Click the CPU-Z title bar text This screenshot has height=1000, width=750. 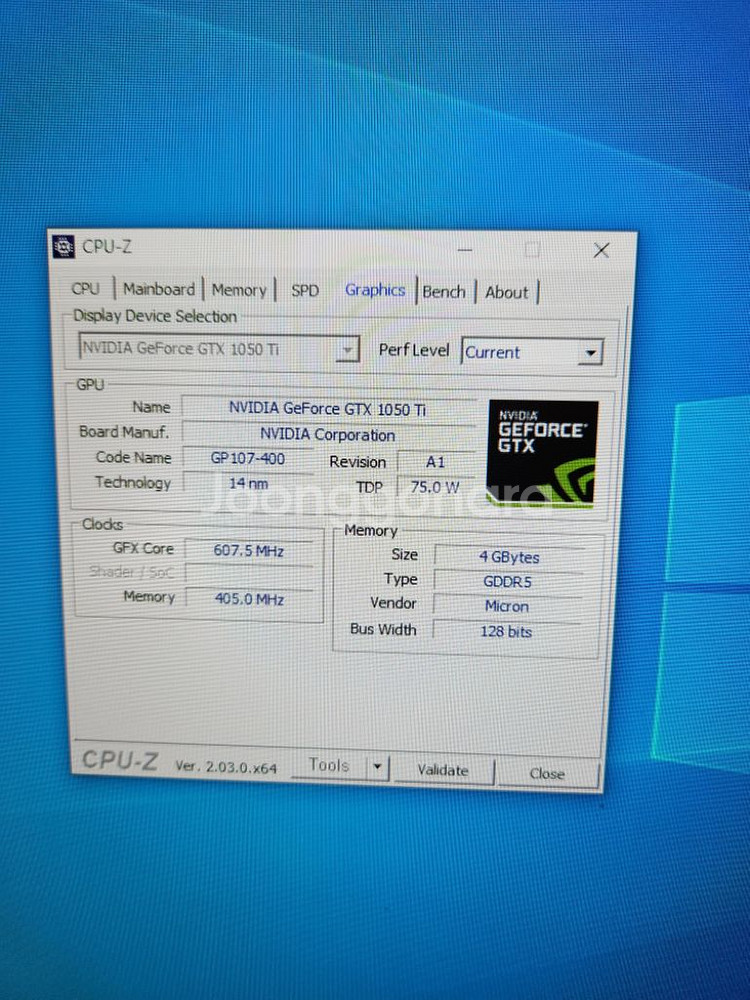pyautogui.click(x=107, y=246)
